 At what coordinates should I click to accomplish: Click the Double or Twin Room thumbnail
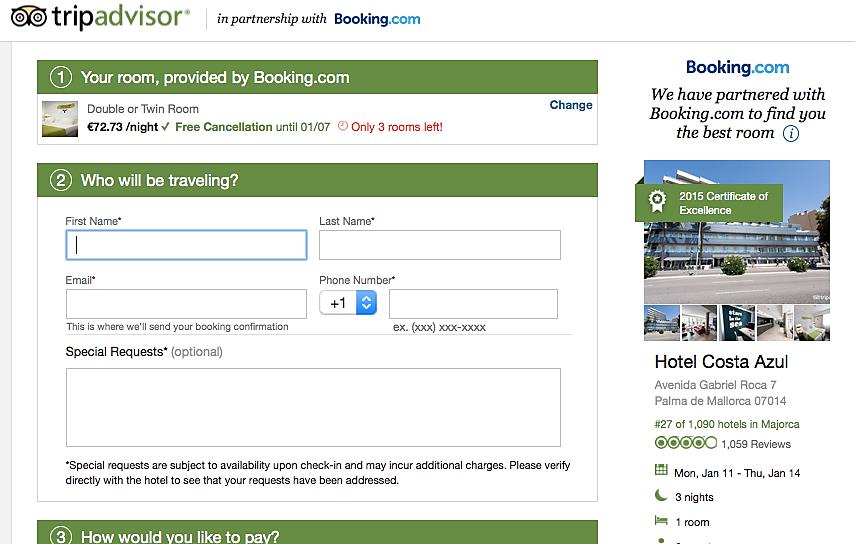point(60,118)
